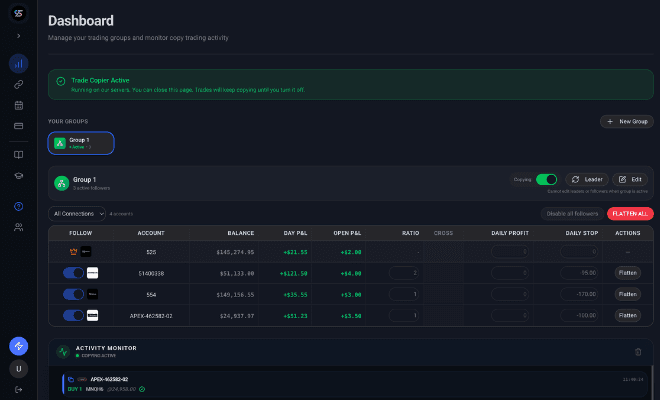
Task: Click the Activity Monitor pulse icon
Action: tap(63, 352)
